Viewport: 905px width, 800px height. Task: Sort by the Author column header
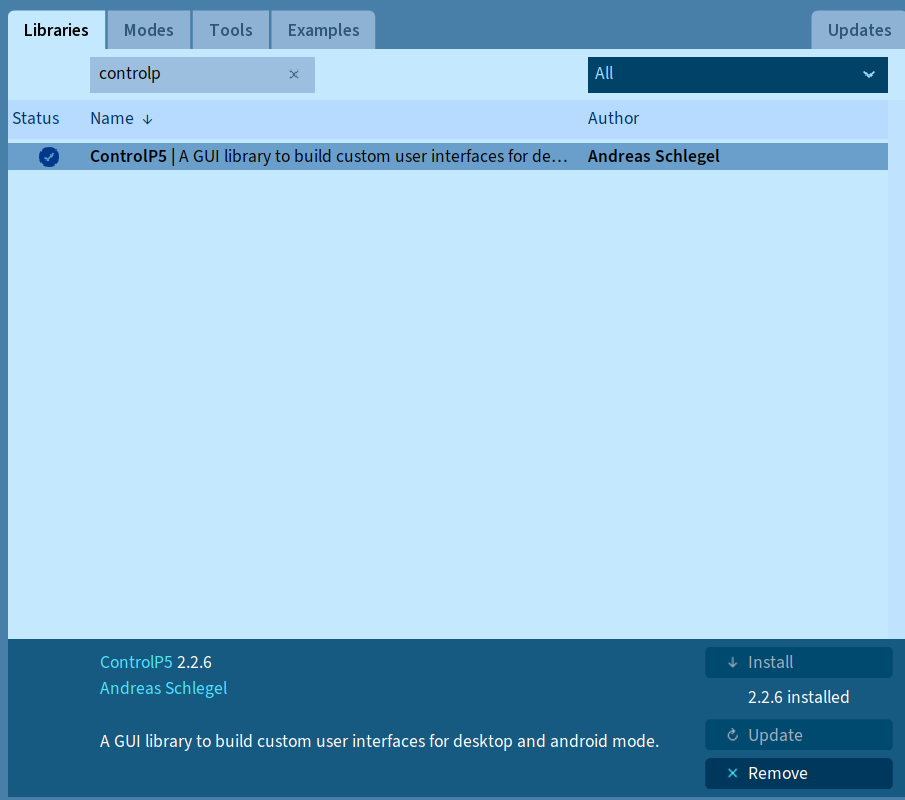point(614,118)
